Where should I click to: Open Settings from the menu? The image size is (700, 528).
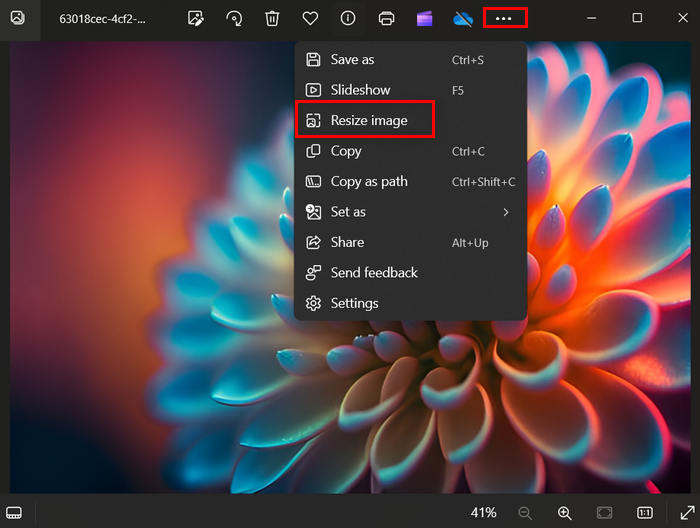tap(354, 303)
